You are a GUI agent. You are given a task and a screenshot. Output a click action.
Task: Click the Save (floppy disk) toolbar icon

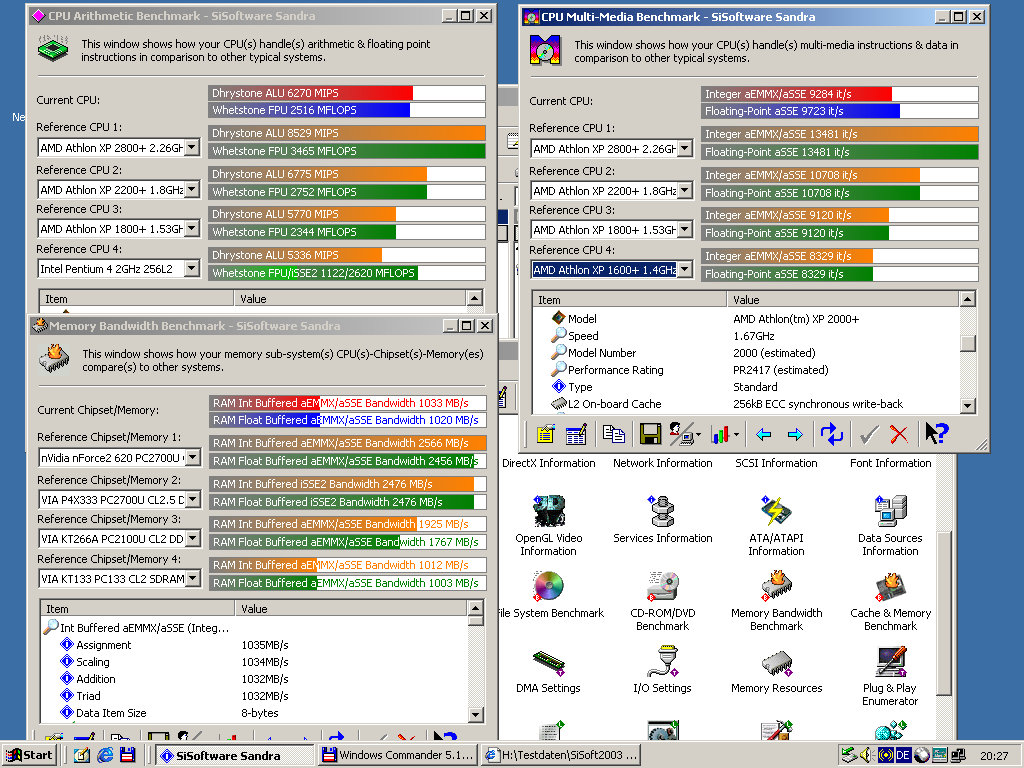[650, 434]
